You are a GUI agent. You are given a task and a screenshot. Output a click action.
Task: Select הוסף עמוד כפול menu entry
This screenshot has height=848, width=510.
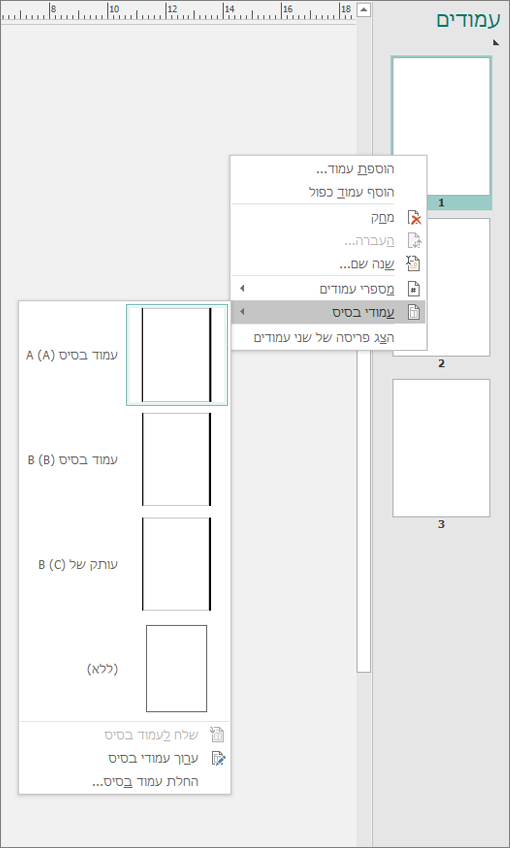tap(351, 193)
